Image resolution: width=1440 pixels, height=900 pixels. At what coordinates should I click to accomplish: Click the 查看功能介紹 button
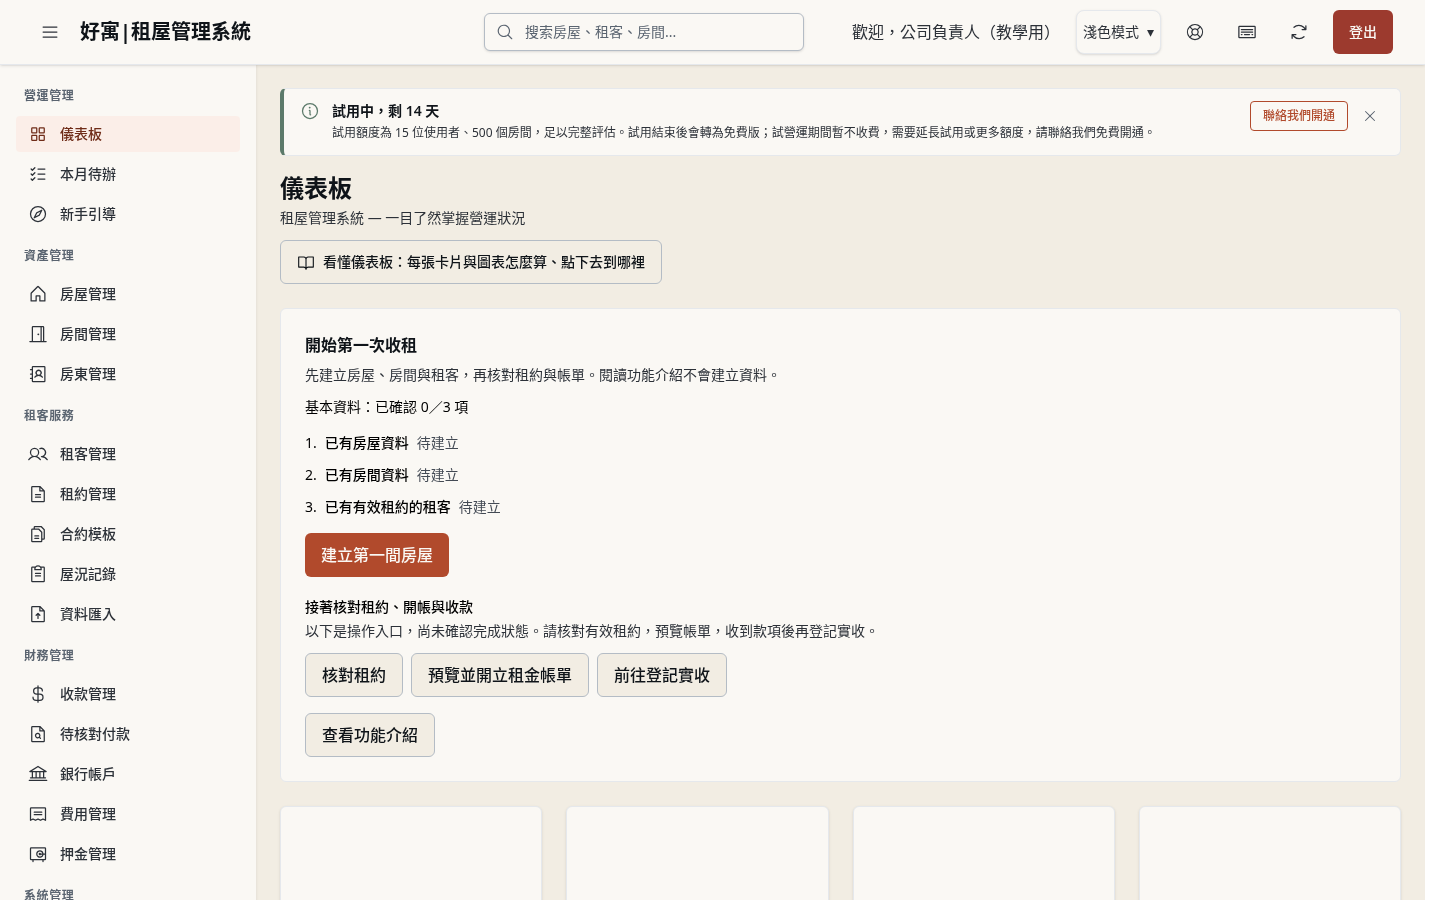(x=370, y=735)
